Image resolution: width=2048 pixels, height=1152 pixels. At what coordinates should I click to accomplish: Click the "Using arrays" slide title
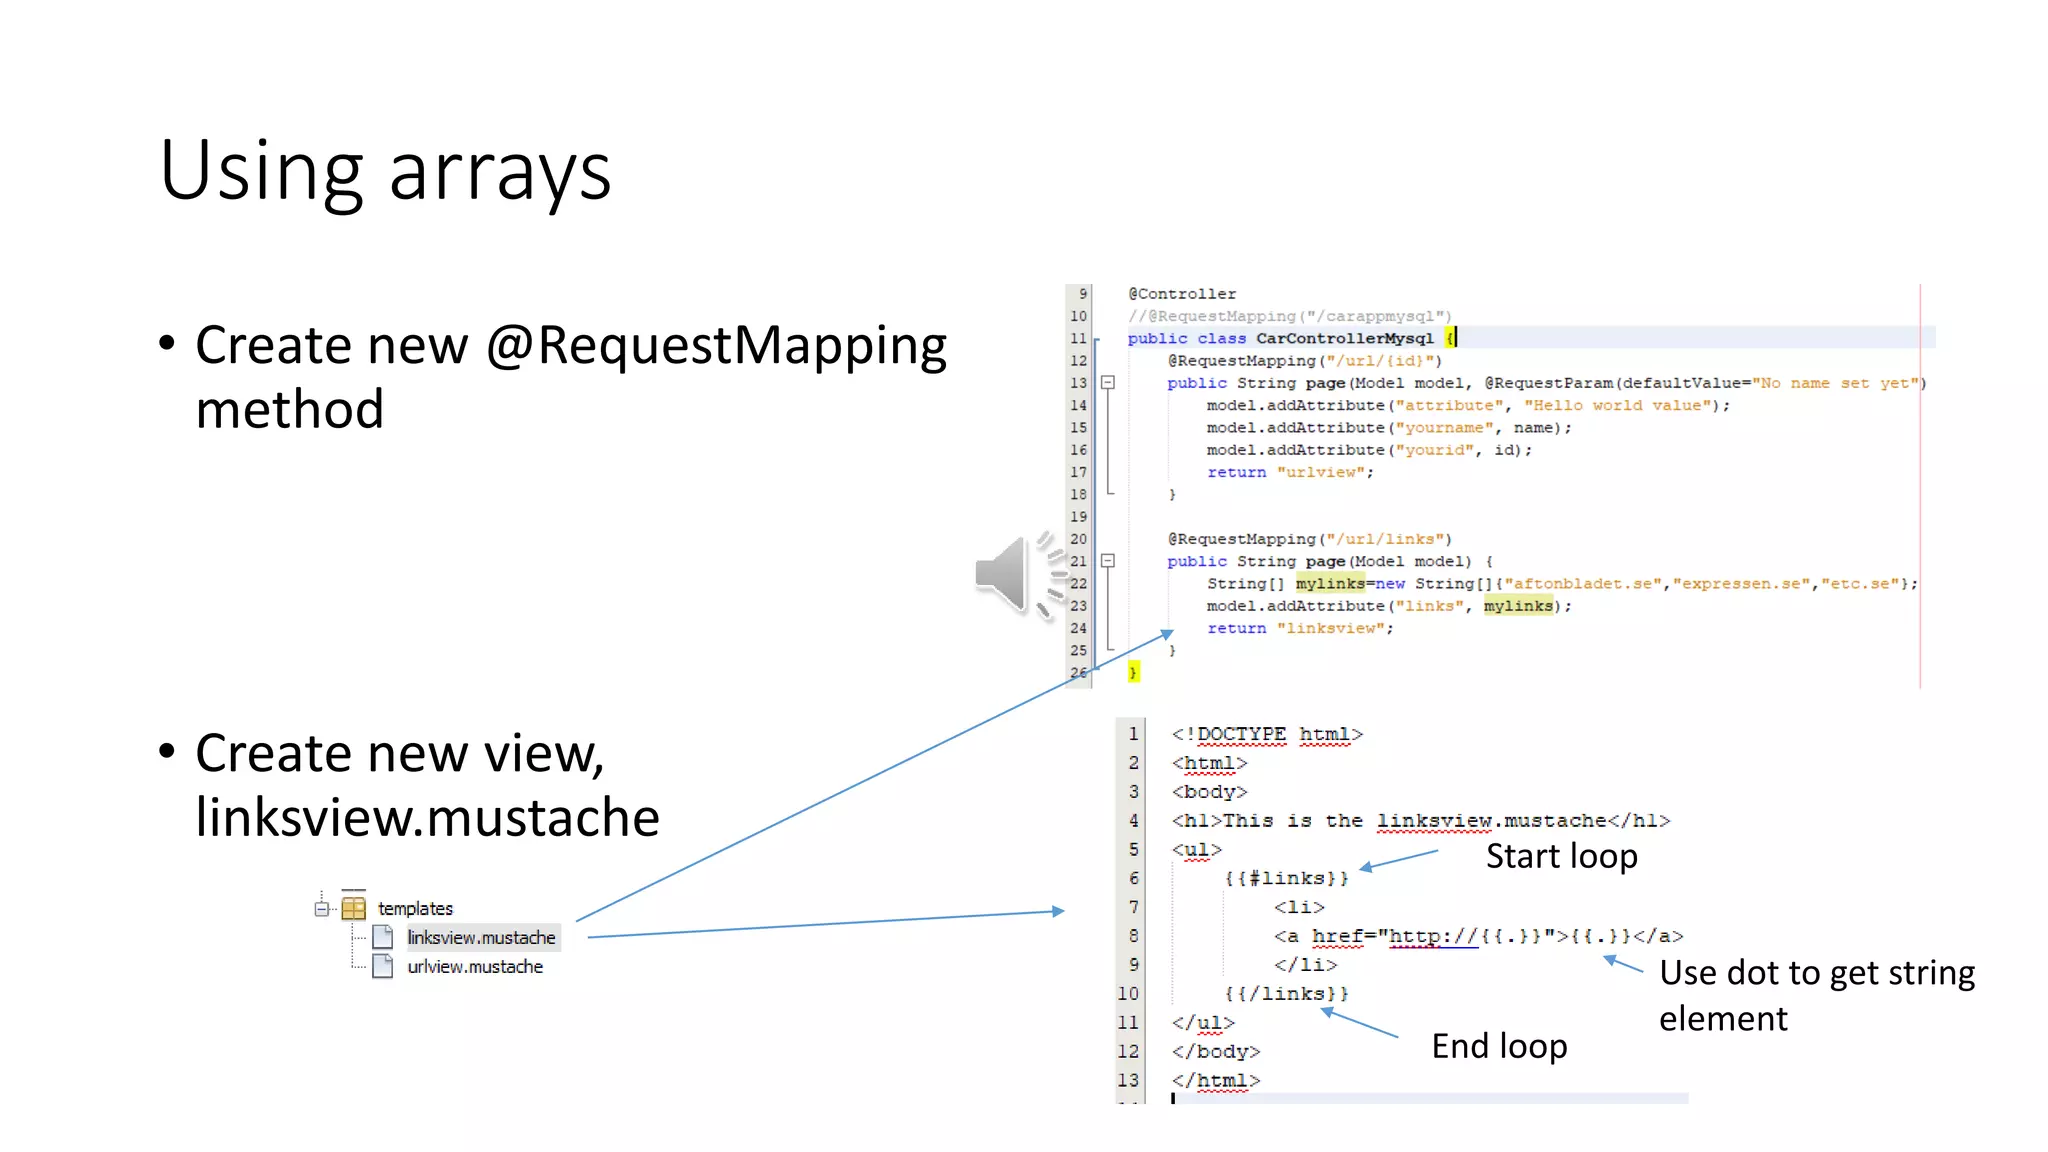[385, 171]
